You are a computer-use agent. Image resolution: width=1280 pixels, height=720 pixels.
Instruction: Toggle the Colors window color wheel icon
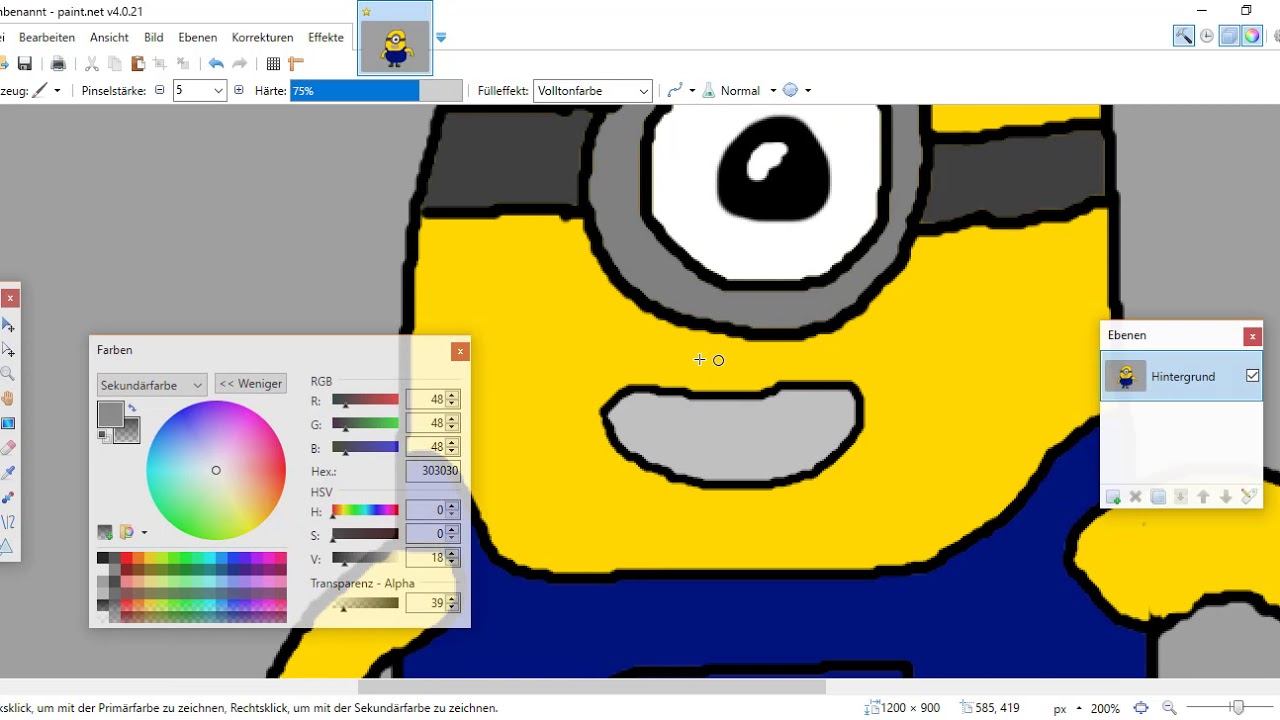pos(1252,36)
